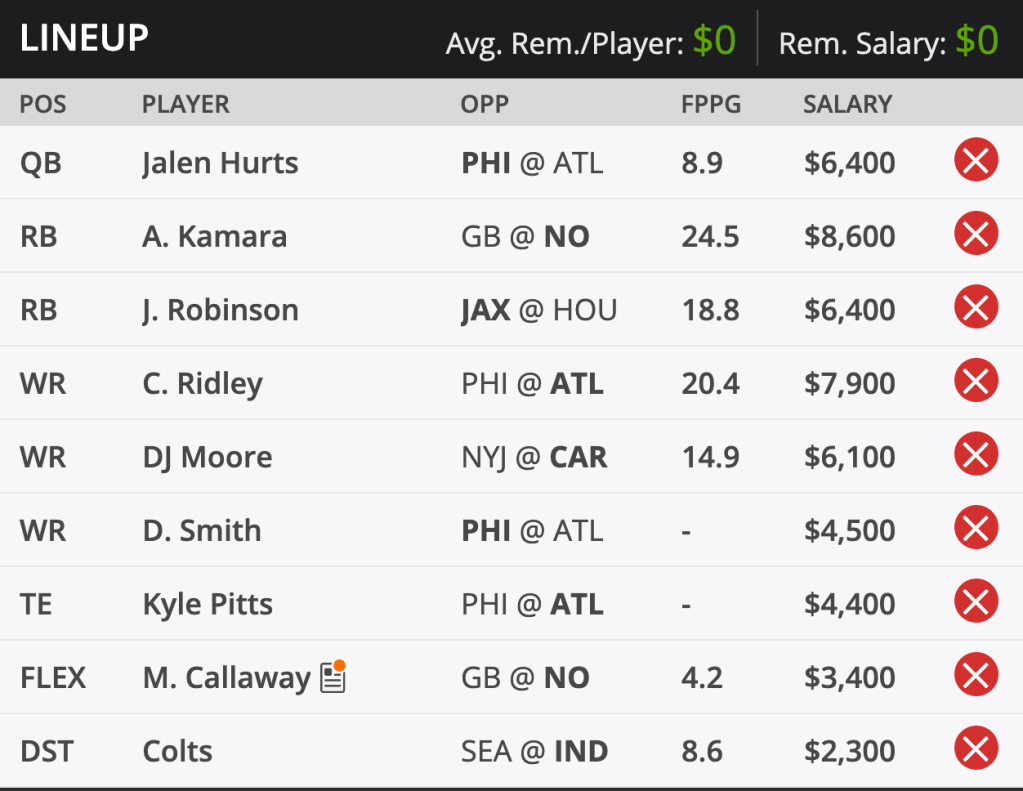Remove D. Smith from the lineup

tap(976, 530)
